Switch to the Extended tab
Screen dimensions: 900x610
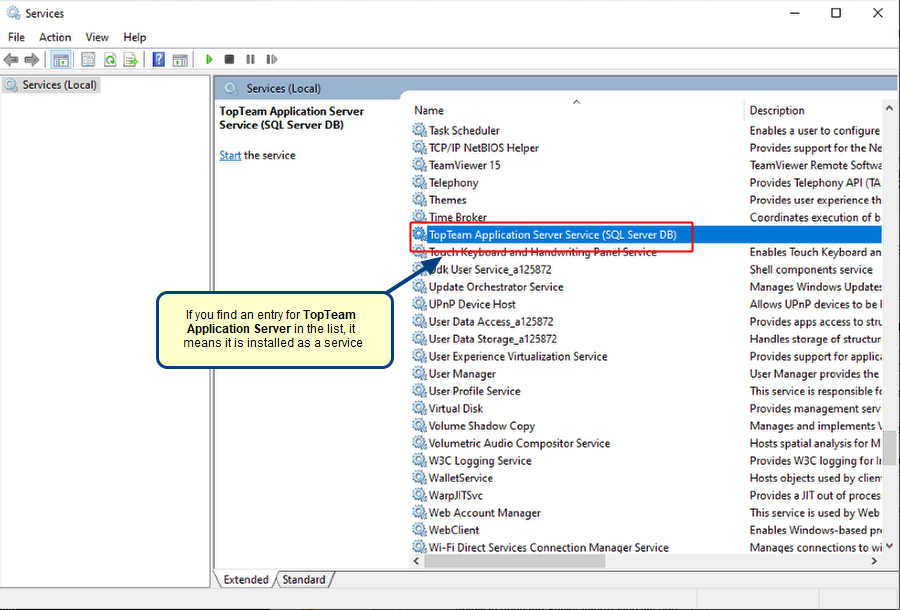pyautogui.click(x=246, y=580)
